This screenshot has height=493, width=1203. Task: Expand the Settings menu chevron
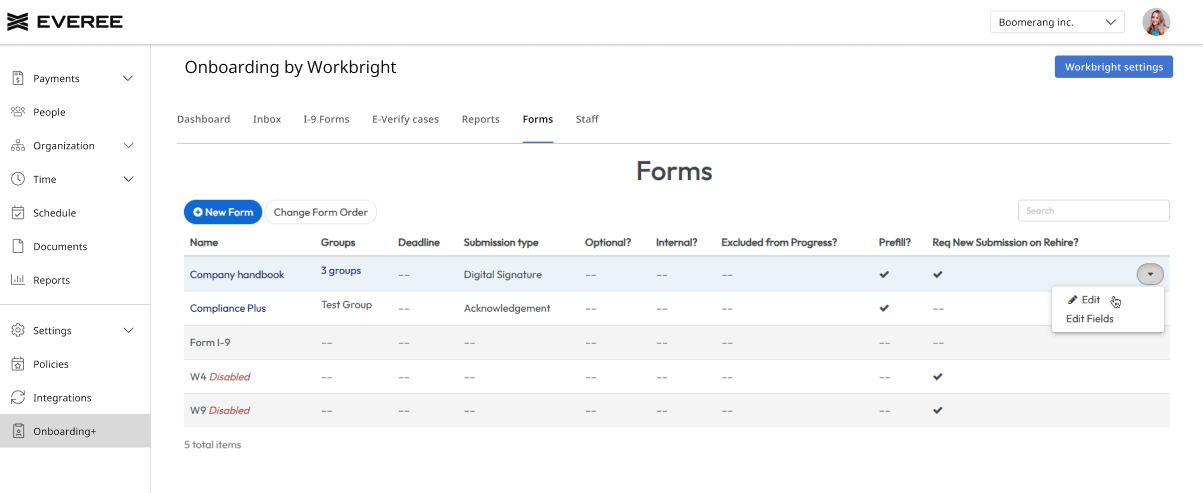(x=128, y=330)
